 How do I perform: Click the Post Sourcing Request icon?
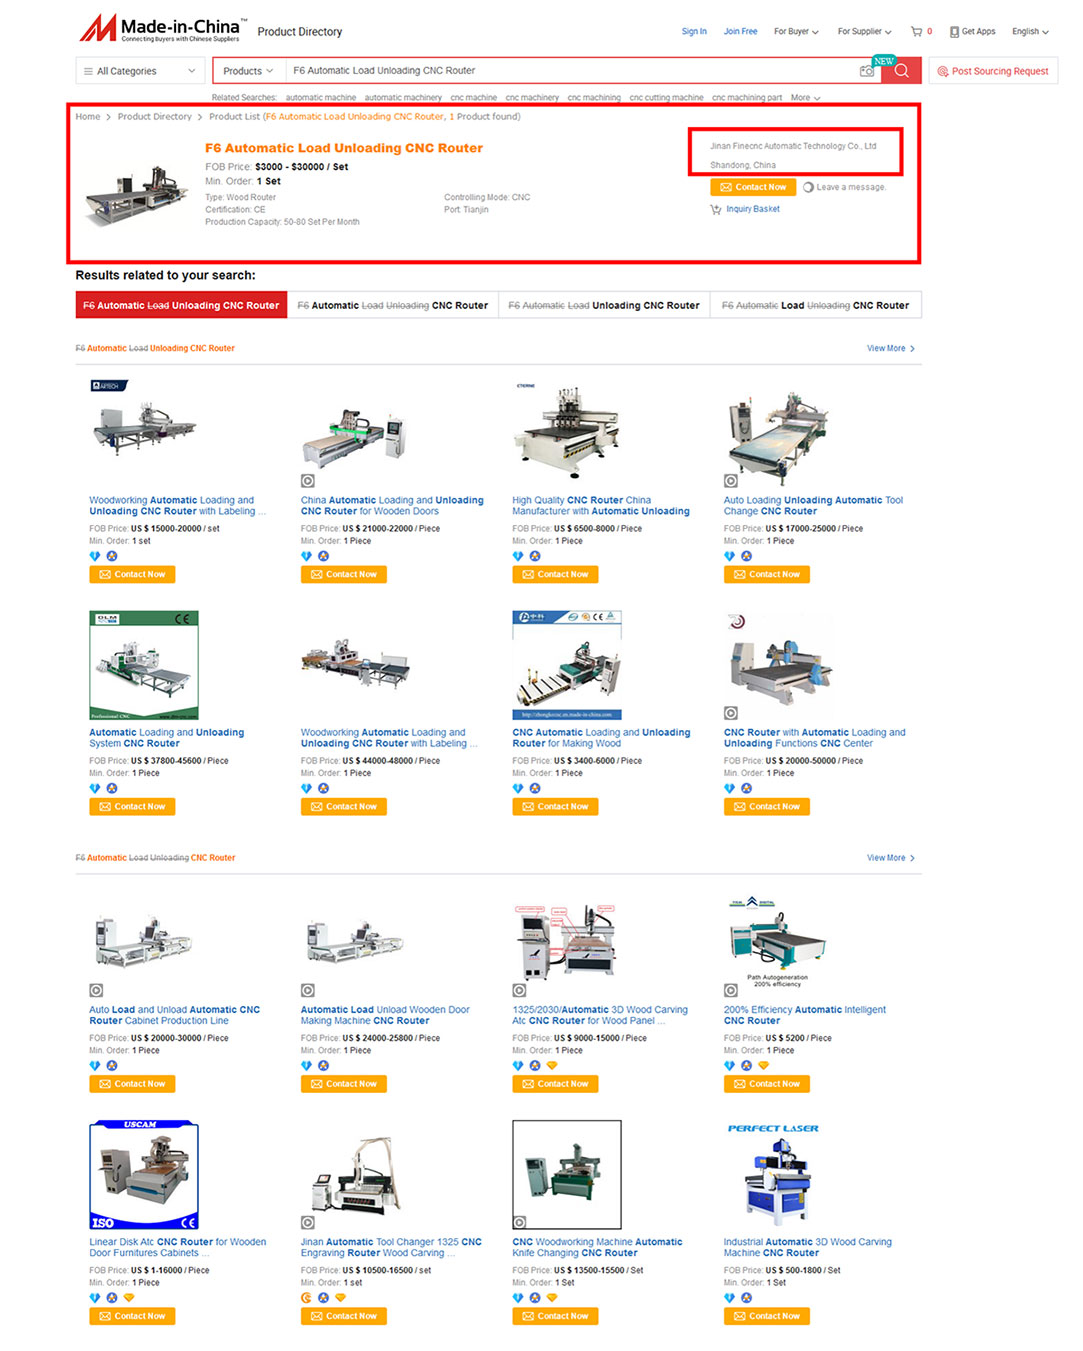[942, 72]
